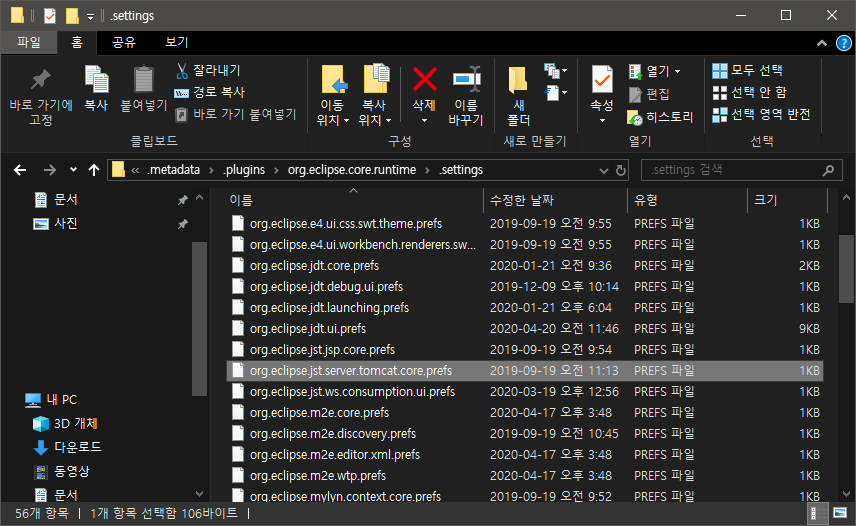Go back with the left arrow

pos(20,170)
